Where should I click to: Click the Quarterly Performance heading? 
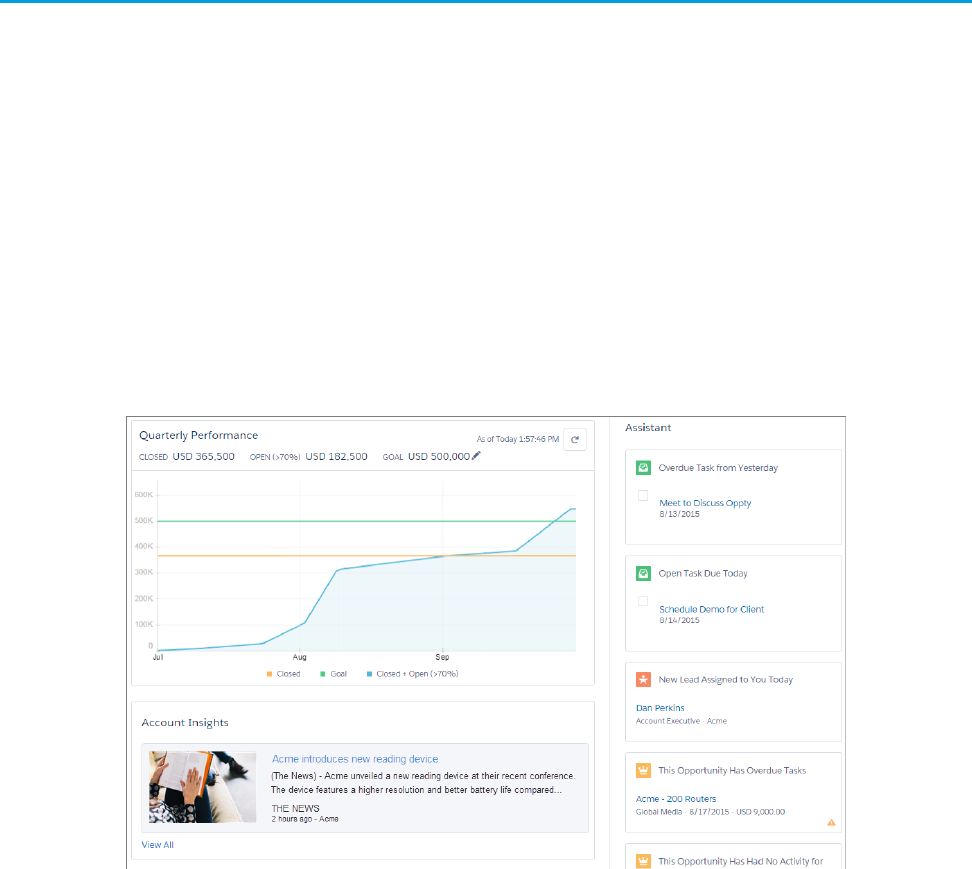click(x=198, y=435)
